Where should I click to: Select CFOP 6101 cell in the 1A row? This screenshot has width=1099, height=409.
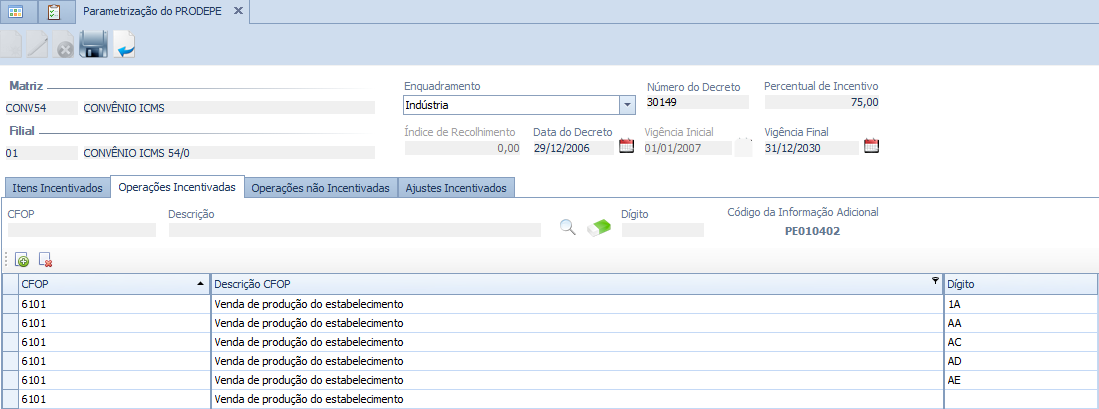pyautogui.click(x=114, y=305)
